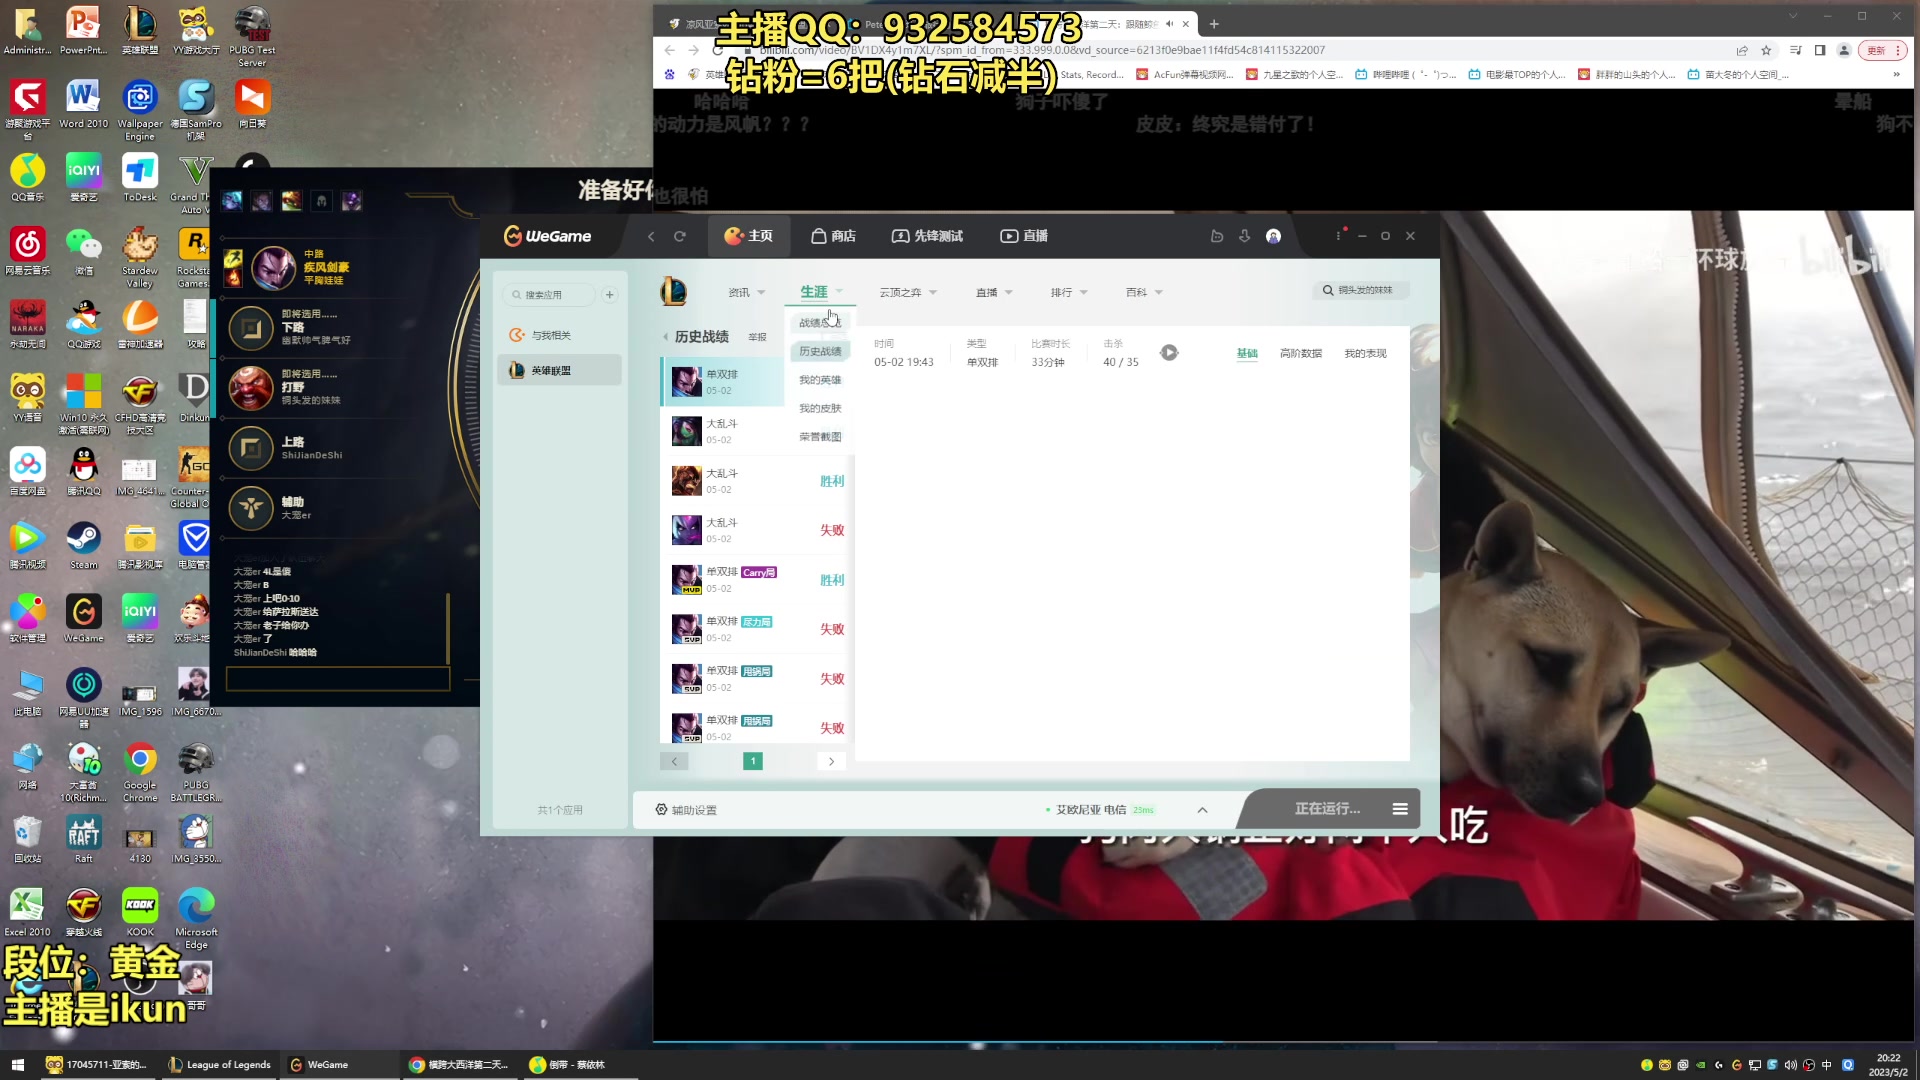Switch to 基础 tab

pos(1247,354)
